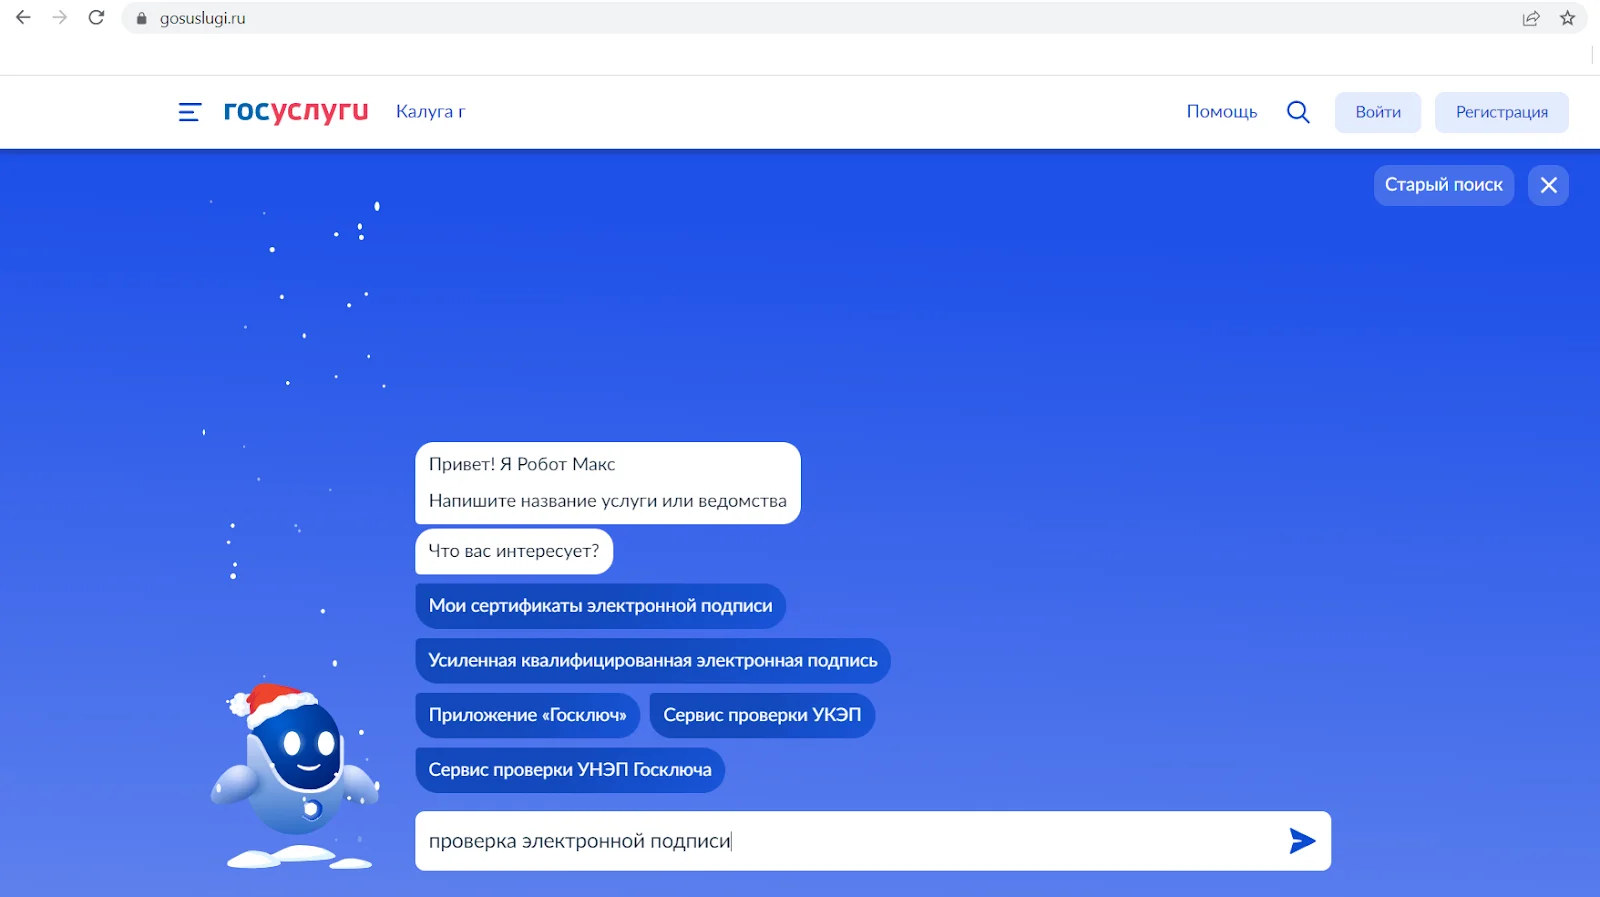Close the Robot Max search overlay
Screen dimensions: 1600x897
[x=1548, y=185]
